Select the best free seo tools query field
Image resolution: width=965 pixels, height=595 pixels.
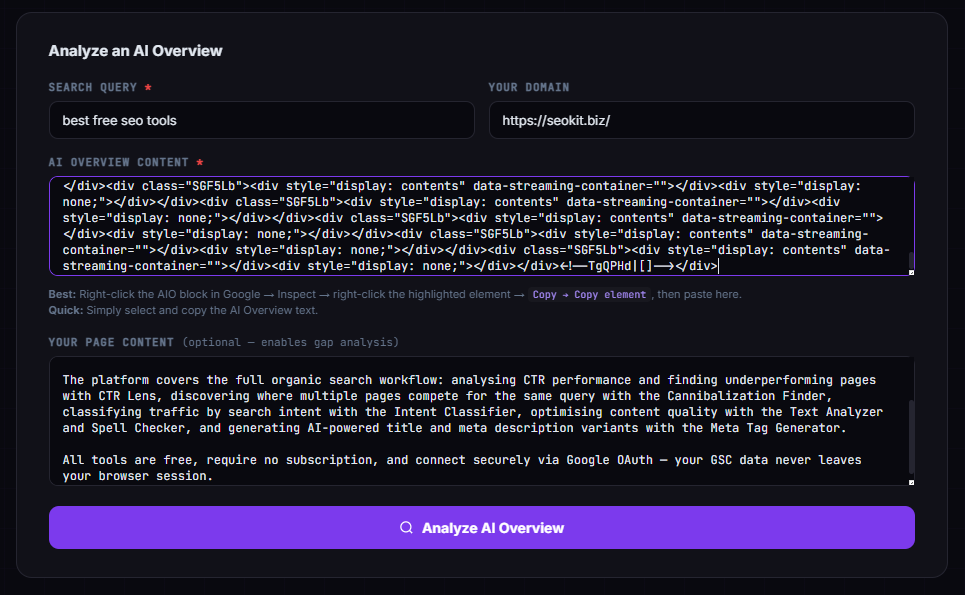click(x=262, y=119)
